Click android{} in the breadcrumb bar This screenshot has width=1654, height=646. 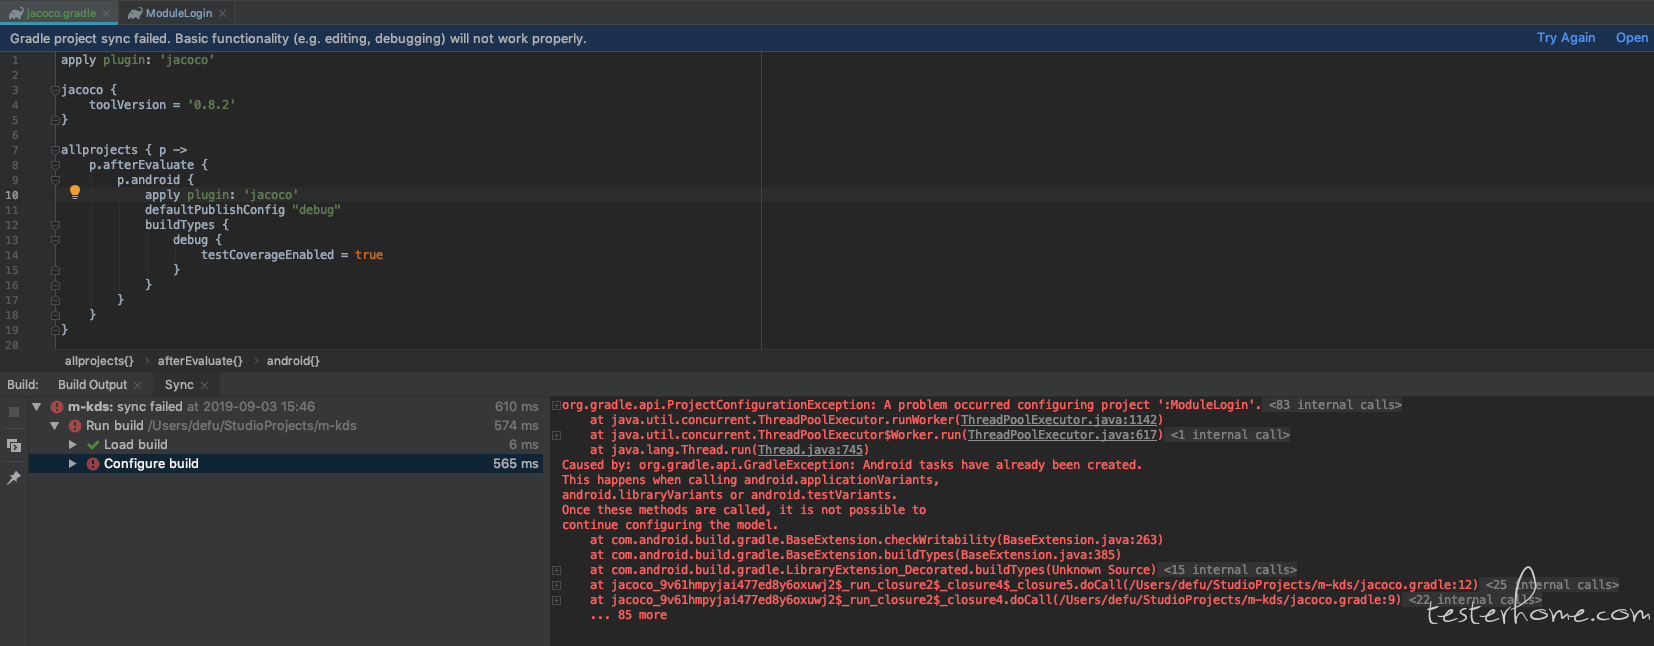point(293,361)
